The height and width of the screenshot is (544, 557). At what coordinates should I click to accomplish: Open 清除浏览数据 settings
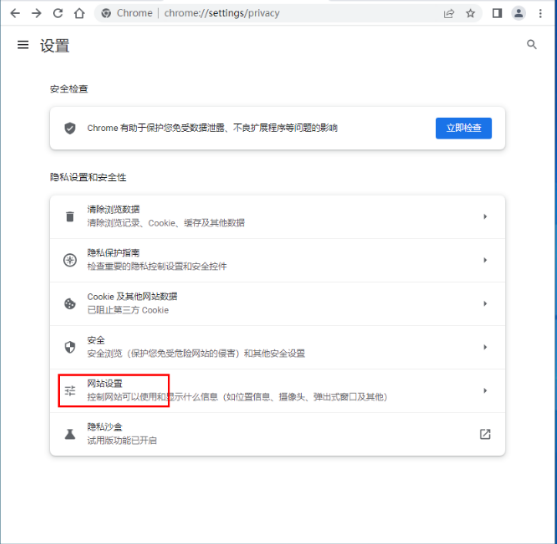(277, 216)
